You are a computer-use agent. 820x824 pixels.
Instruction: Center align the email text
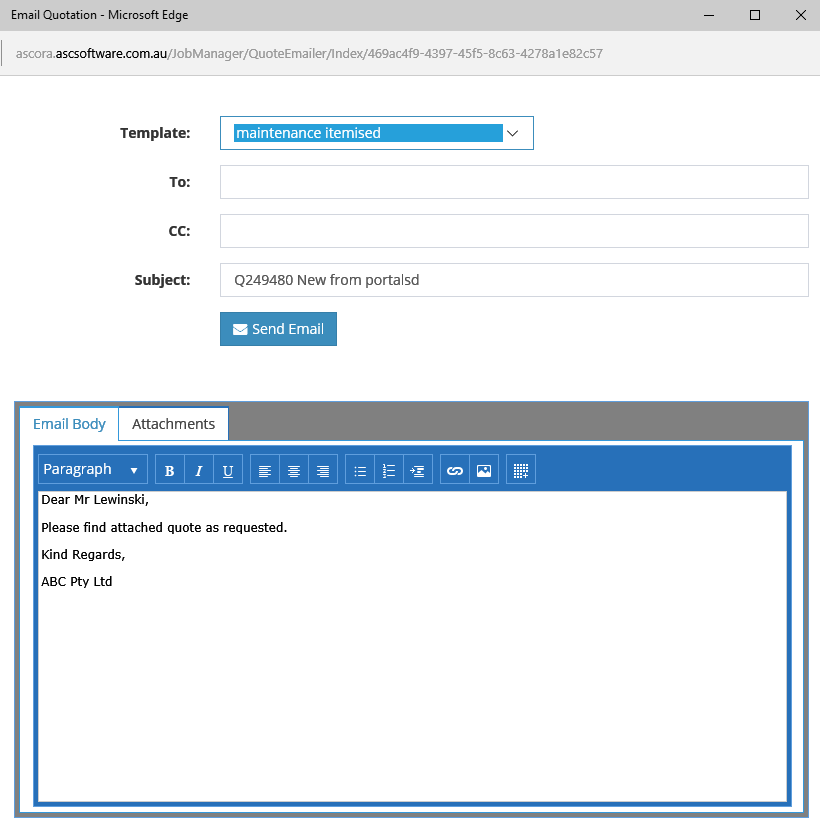294,470
